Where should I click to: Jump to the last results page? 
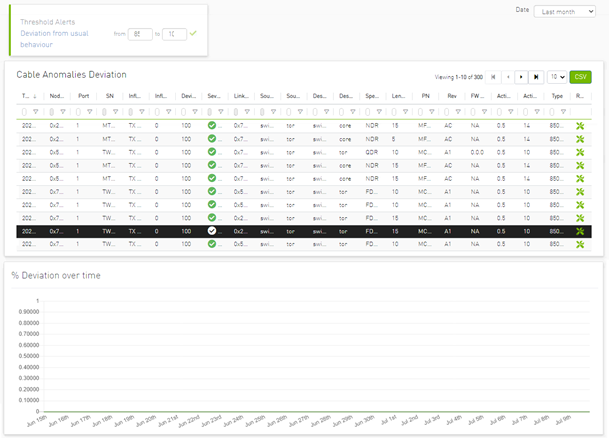[x=537, y=76]
